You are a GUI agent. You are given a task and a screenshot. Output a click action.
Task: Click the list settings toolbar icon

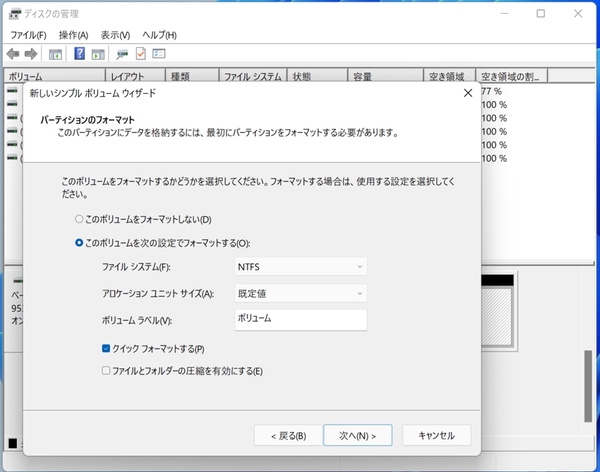[x=159, y=54]
